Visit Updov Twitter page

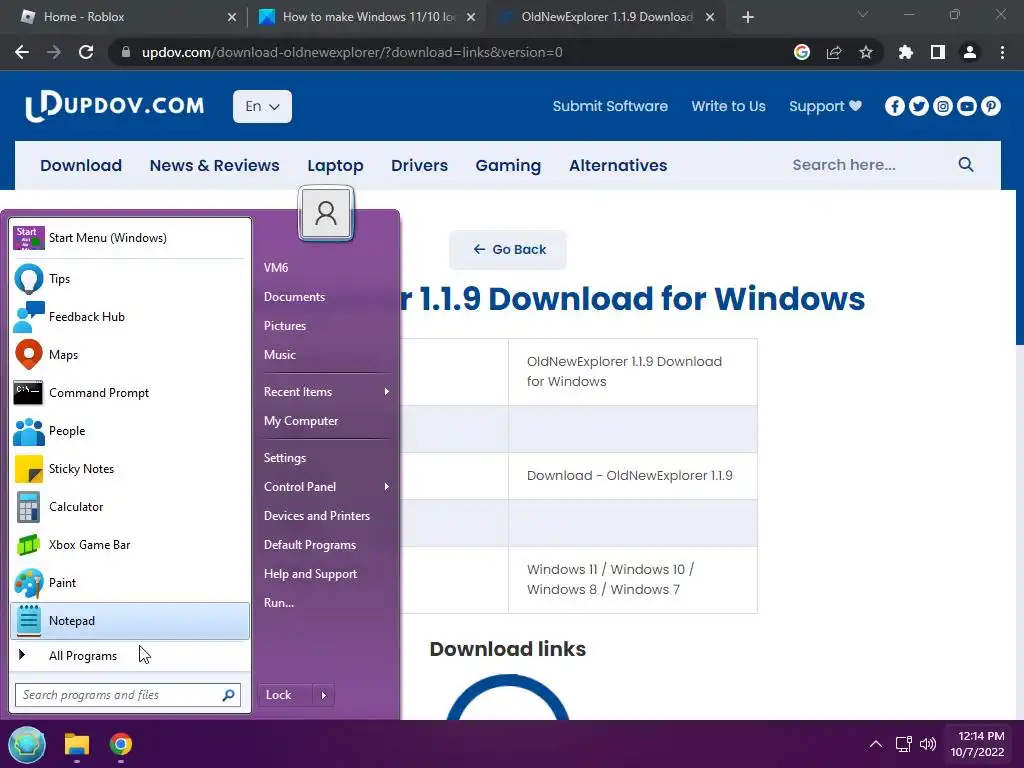pyautogui.click(x=919, y=106)
